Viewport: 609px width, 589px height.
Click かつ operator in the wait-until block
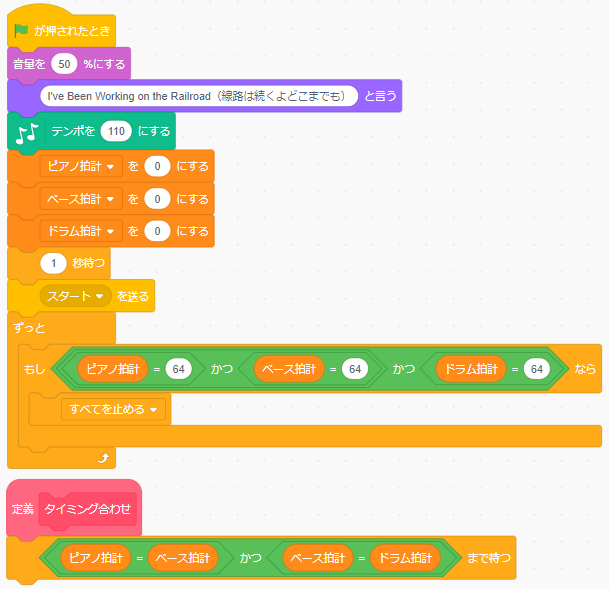tap(251, 558)
